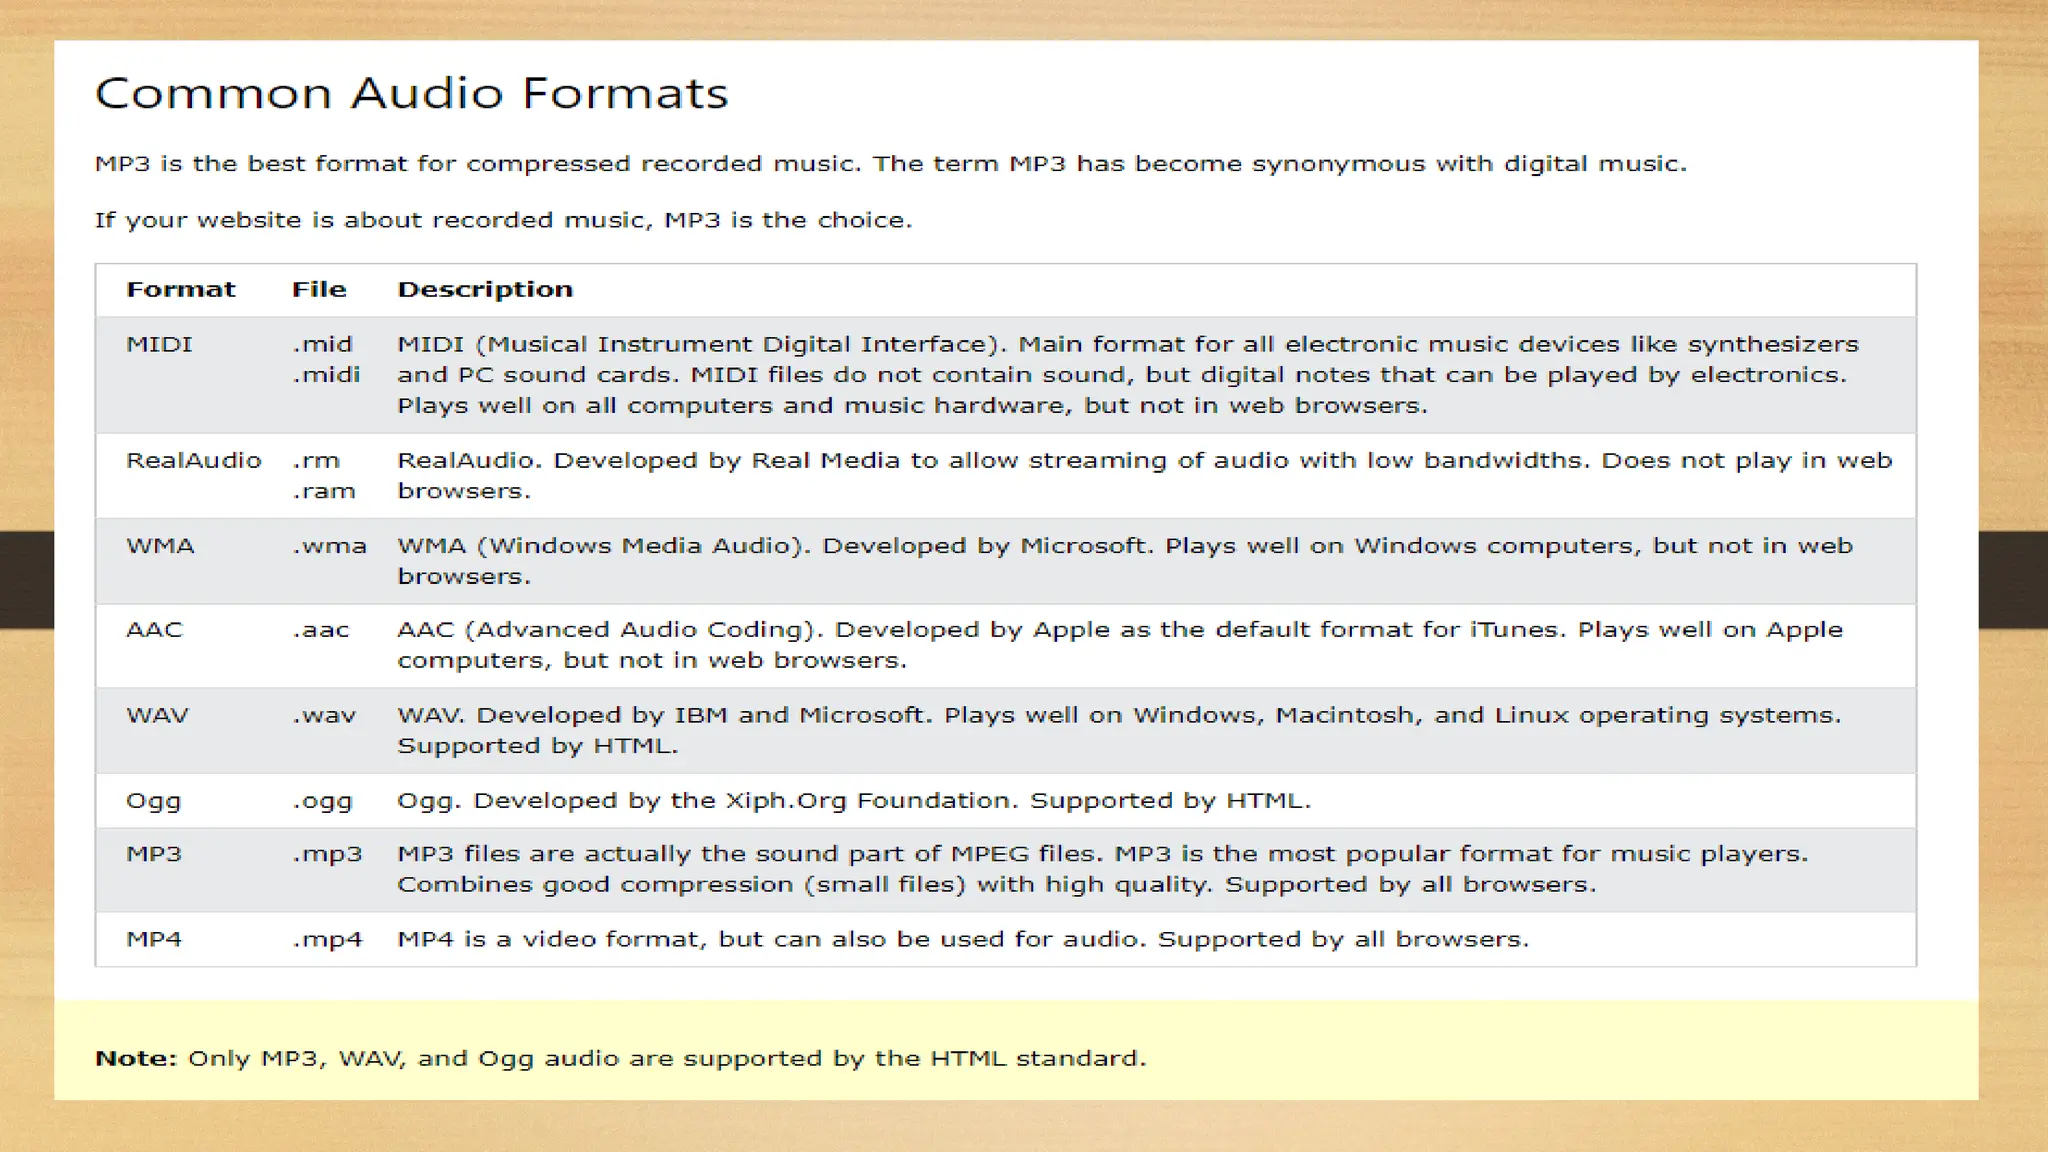Select the WAV format cell
Image resolution: width=2048 pixels, height=1152 pixels.
tap(157, 716)
